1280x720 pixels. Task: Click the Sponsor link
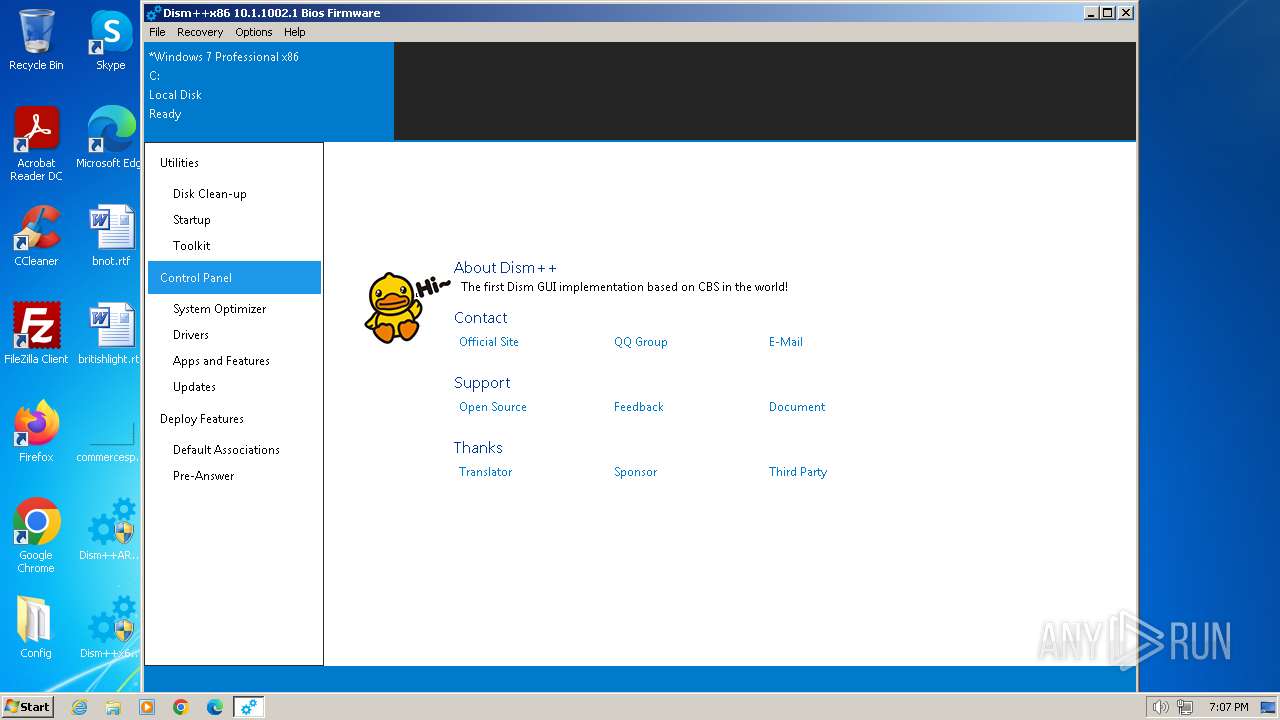point(635,472)
